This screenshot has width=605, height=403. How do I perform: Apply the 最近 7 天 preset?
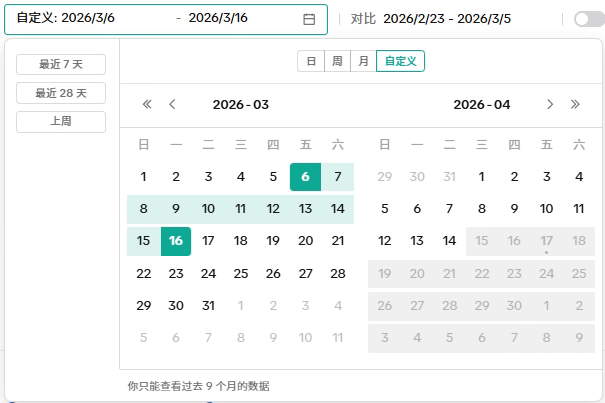tap(61, 65)
